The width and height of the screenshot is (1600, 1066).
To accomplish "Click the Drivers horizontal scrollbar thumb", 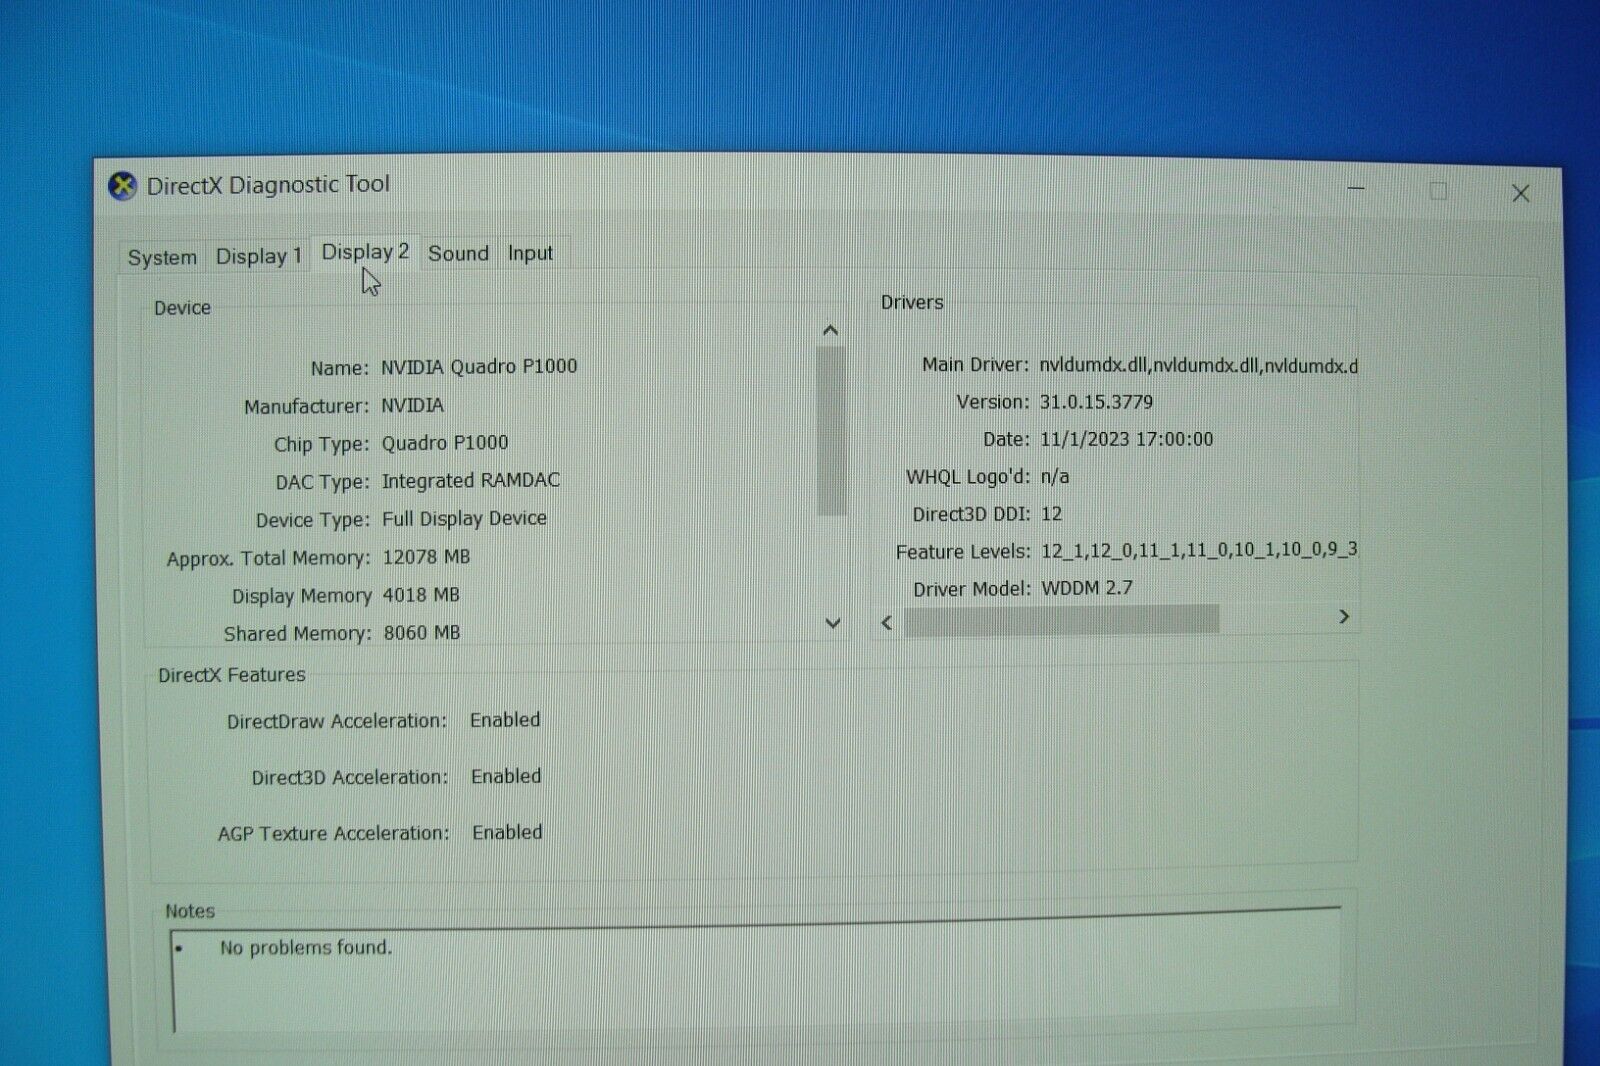I will 1062,620.
